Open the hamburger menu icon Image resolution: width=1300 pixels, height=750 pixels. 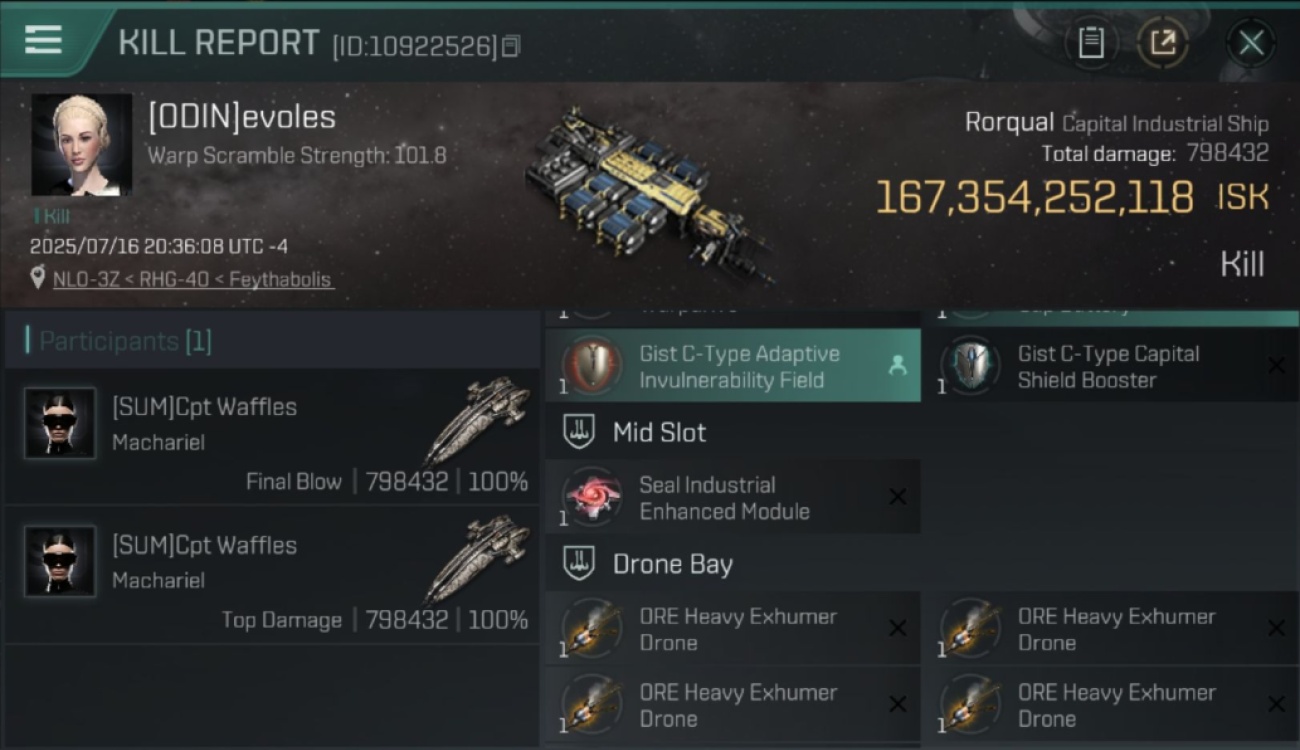(43, 40)
